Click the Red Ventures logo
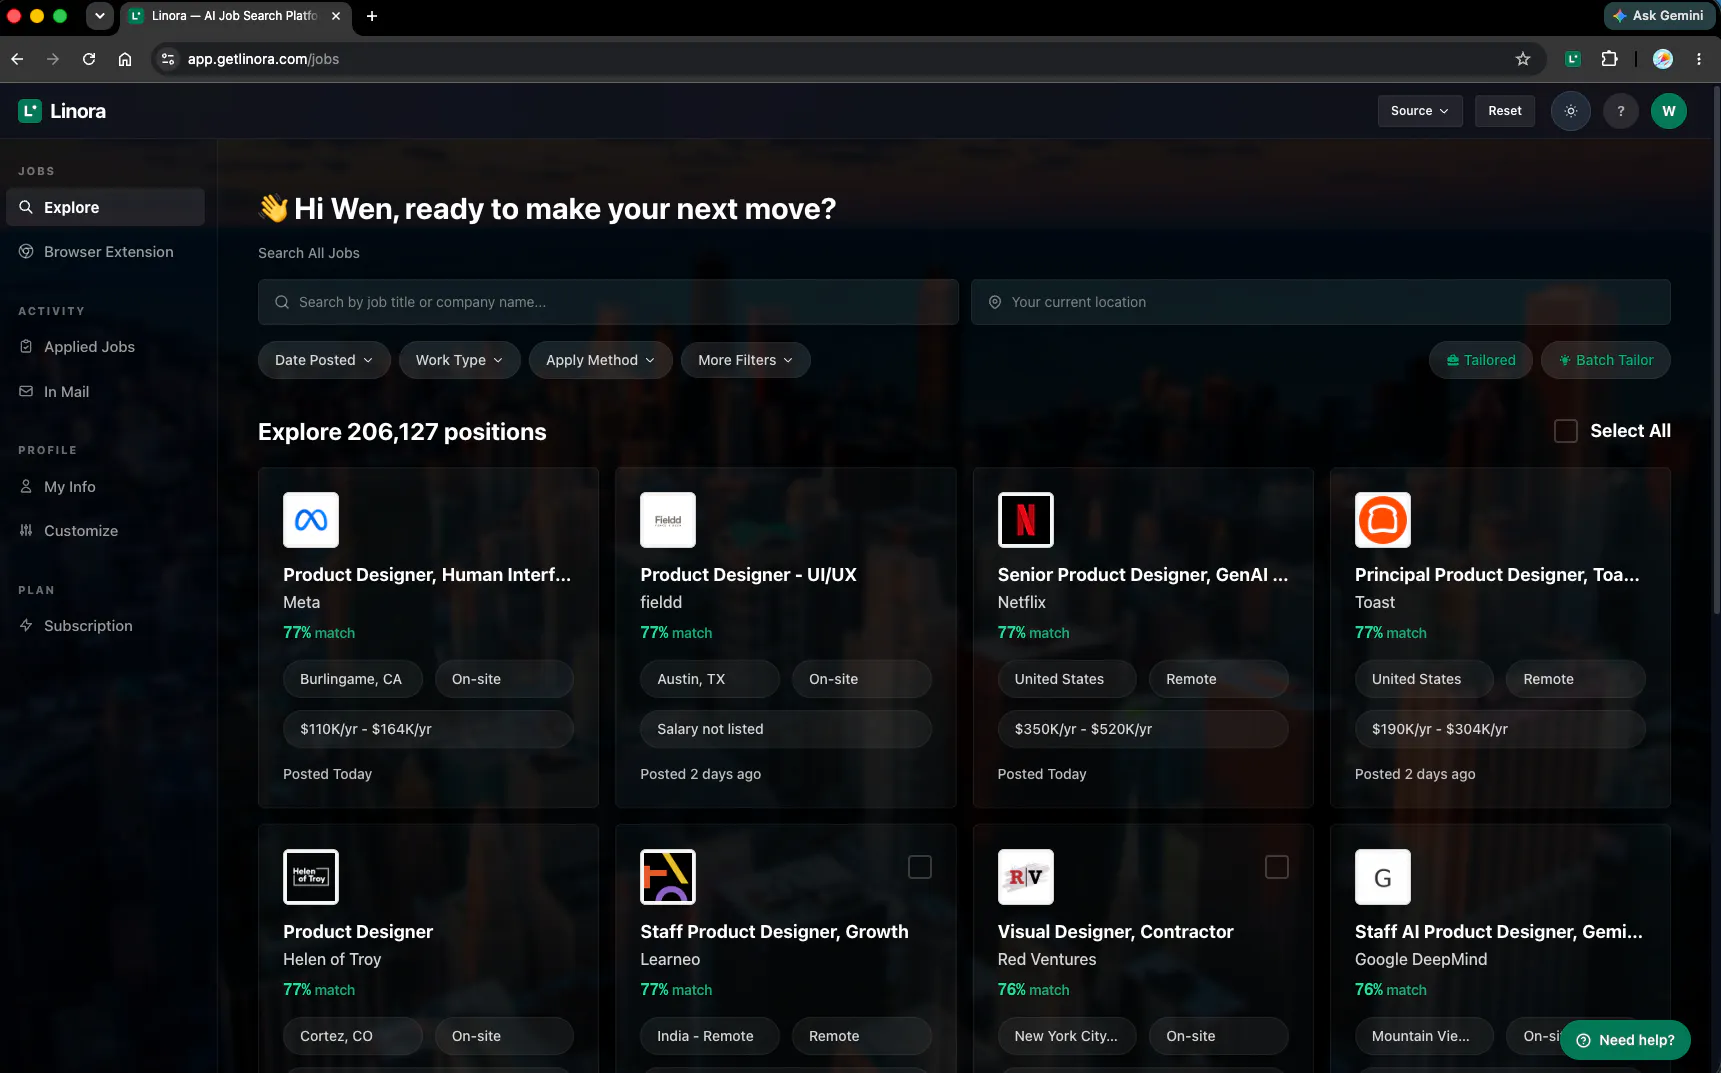1721x1073 pixels. pos(1026,877)
